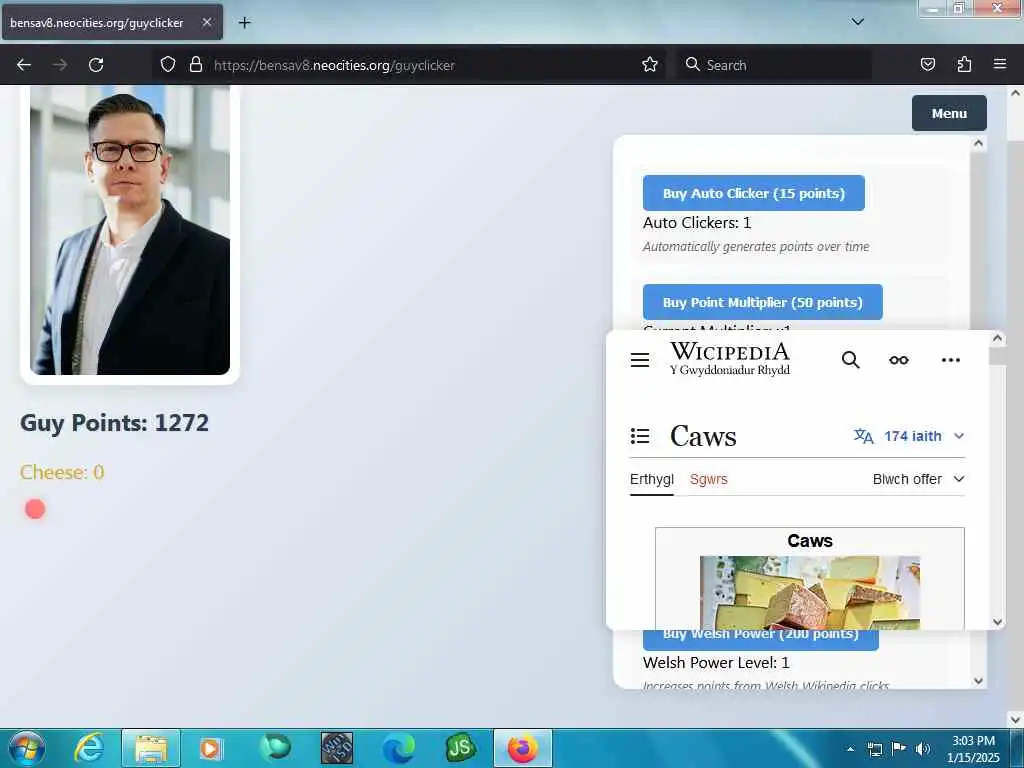This screenshot has width=1024, height=768.
Task: Open the Firefox hamburger application menu
Action: coord(1000,64)
